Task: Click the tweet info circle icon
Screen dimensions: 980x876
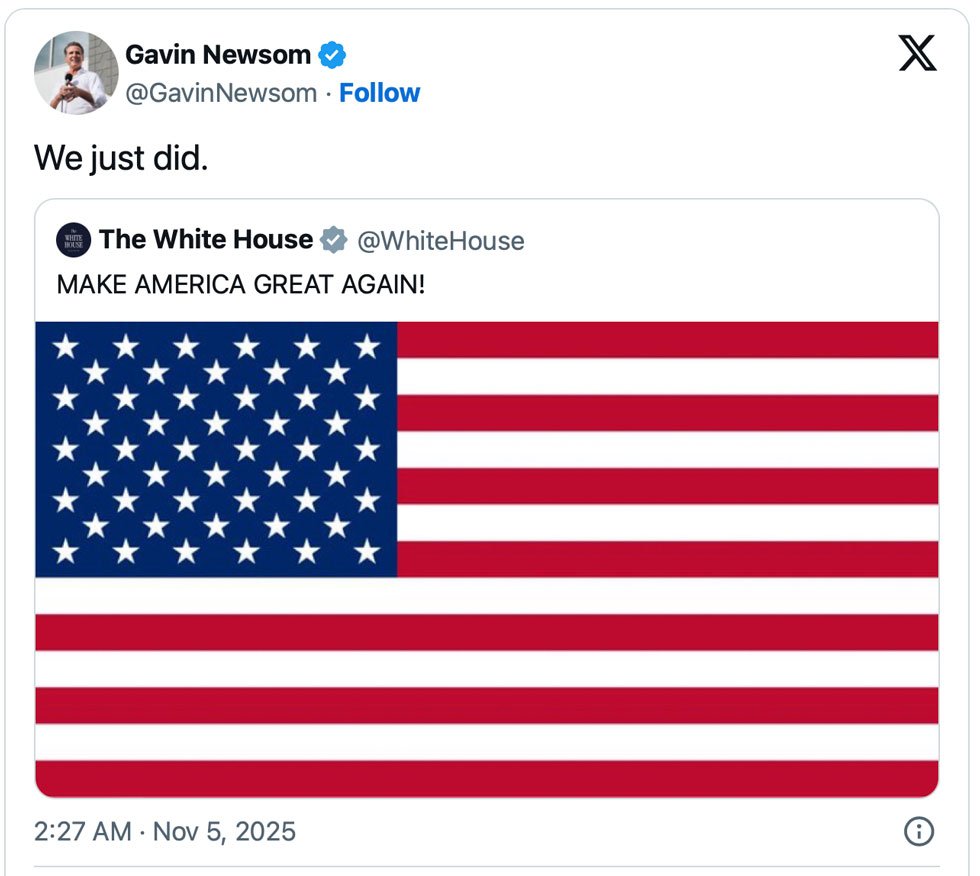Action: tap(918, 831)
